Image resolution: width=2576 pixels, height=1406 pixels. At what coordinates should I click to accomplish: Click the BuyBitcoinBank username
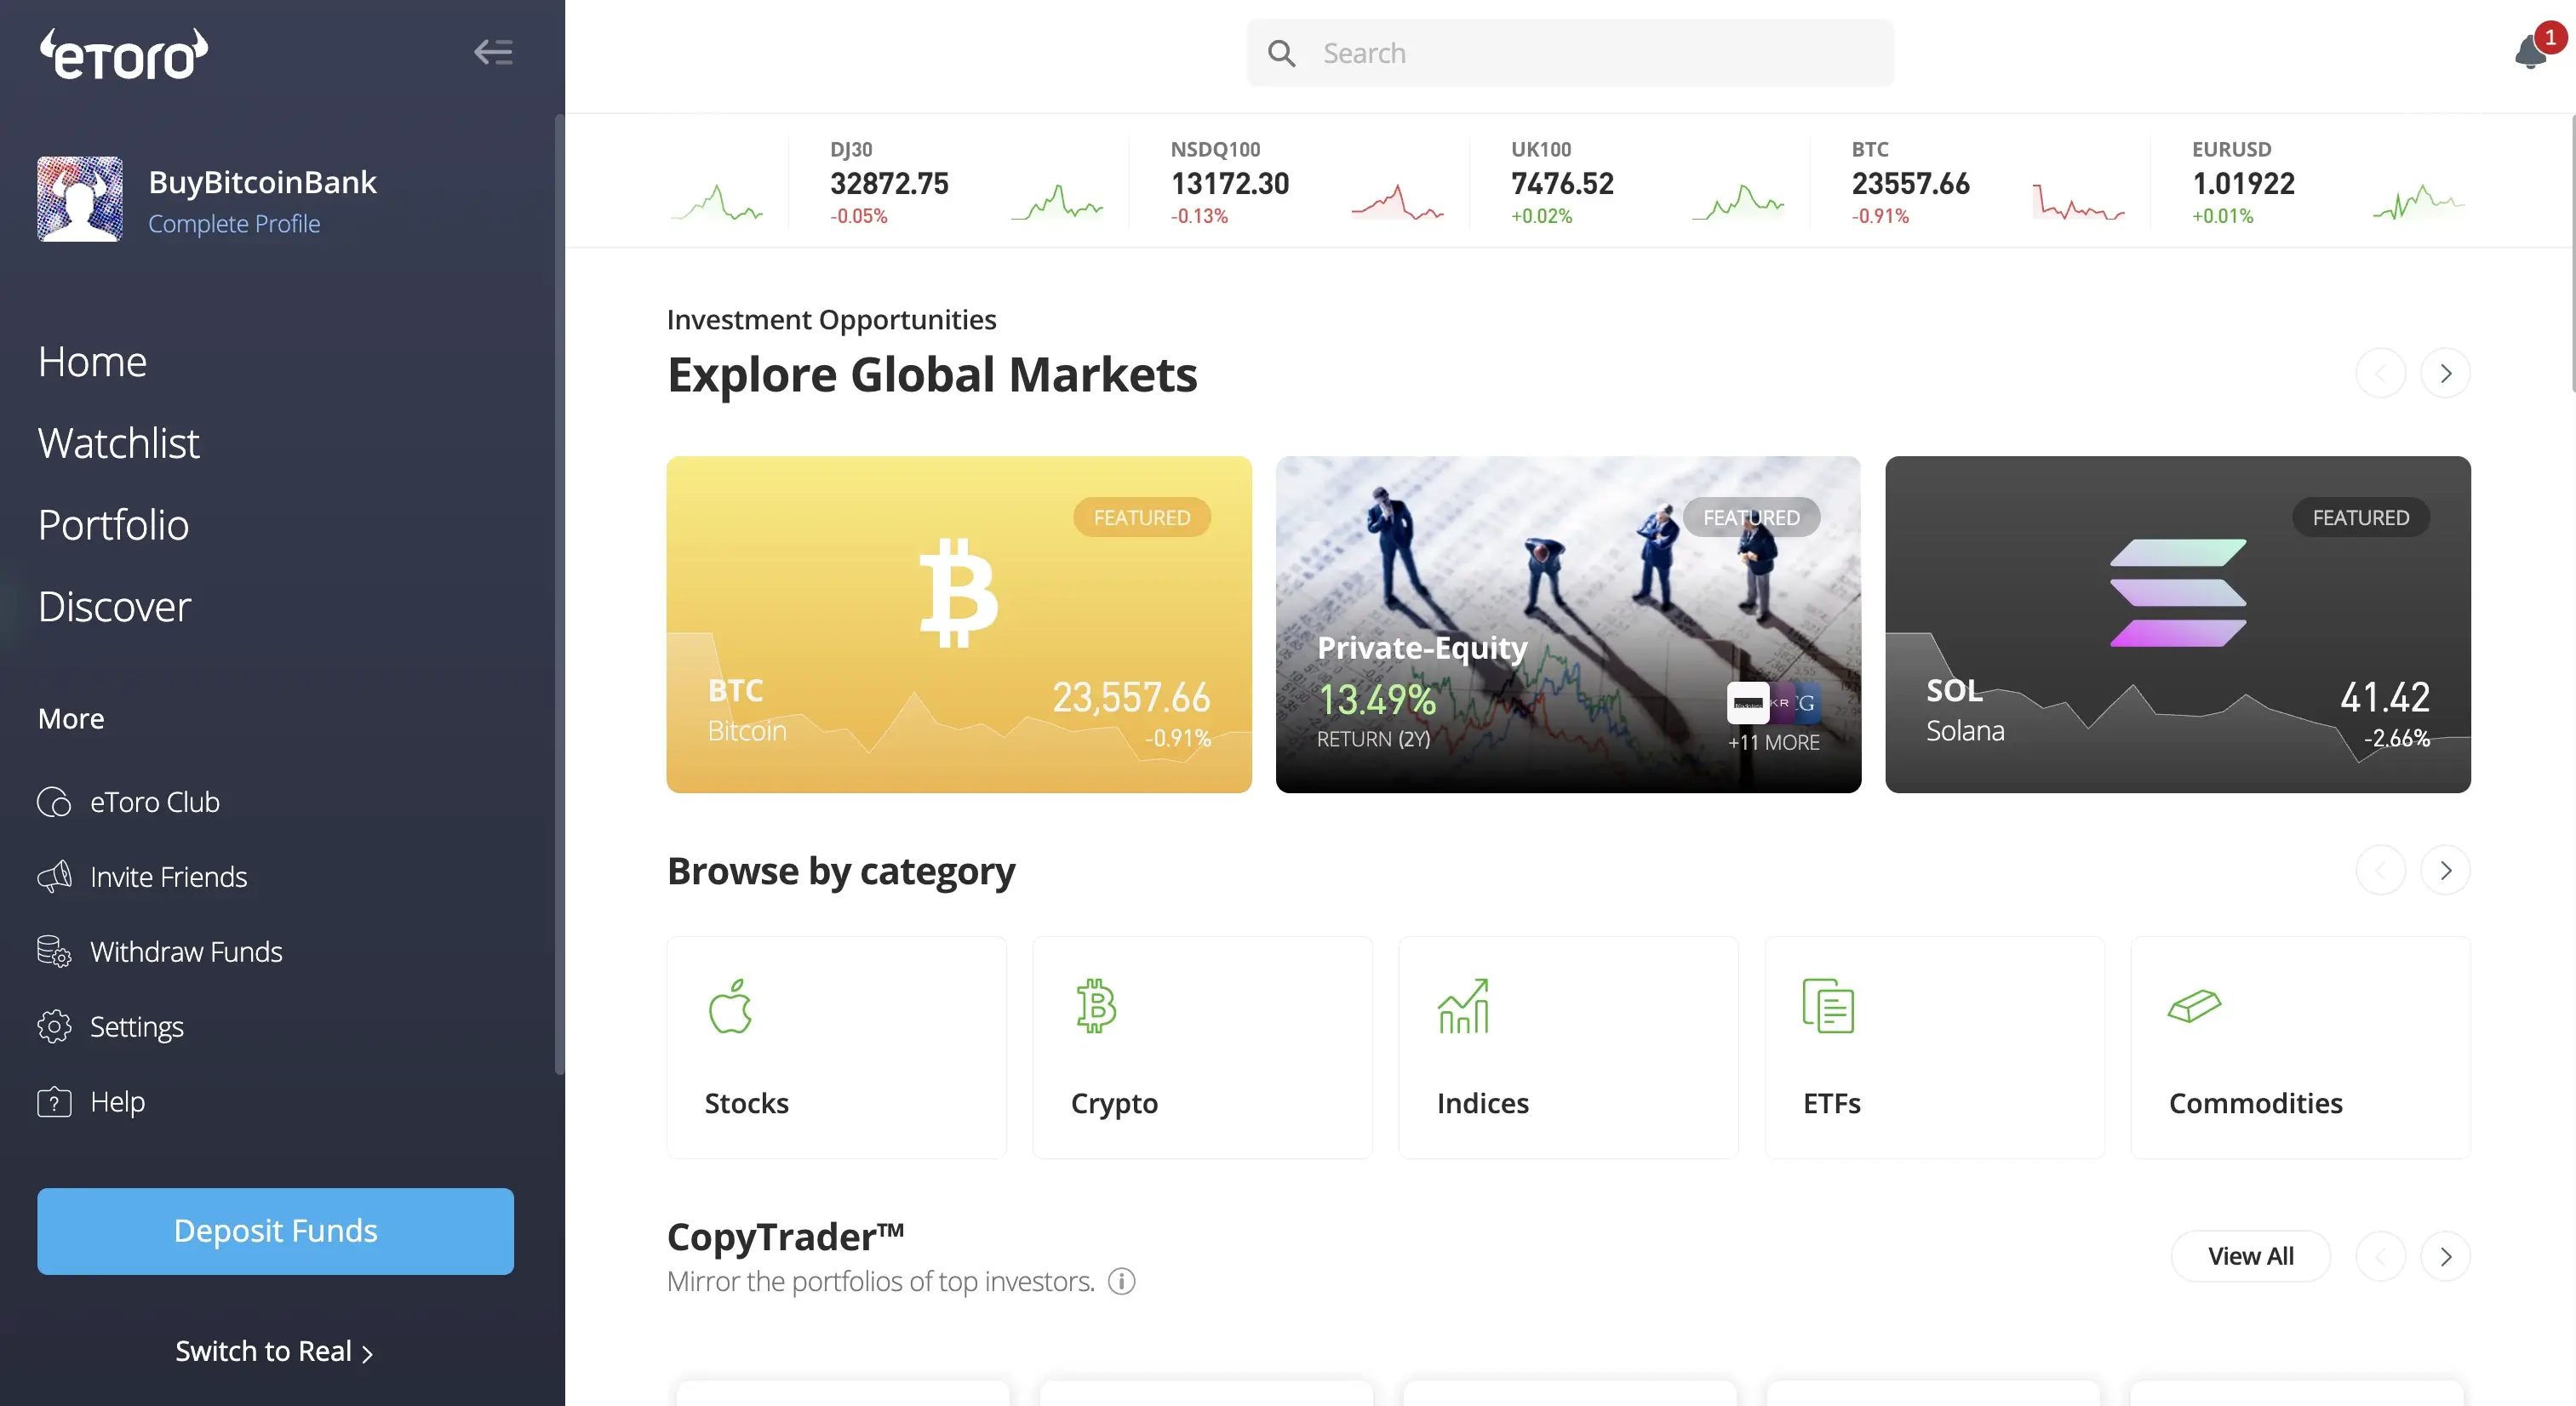pos(262,182)
